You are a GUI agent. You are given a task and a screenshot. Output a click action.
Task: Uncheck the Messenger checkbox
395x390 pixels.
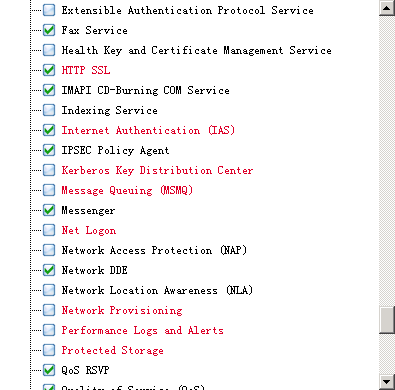[x=49, y=210]
